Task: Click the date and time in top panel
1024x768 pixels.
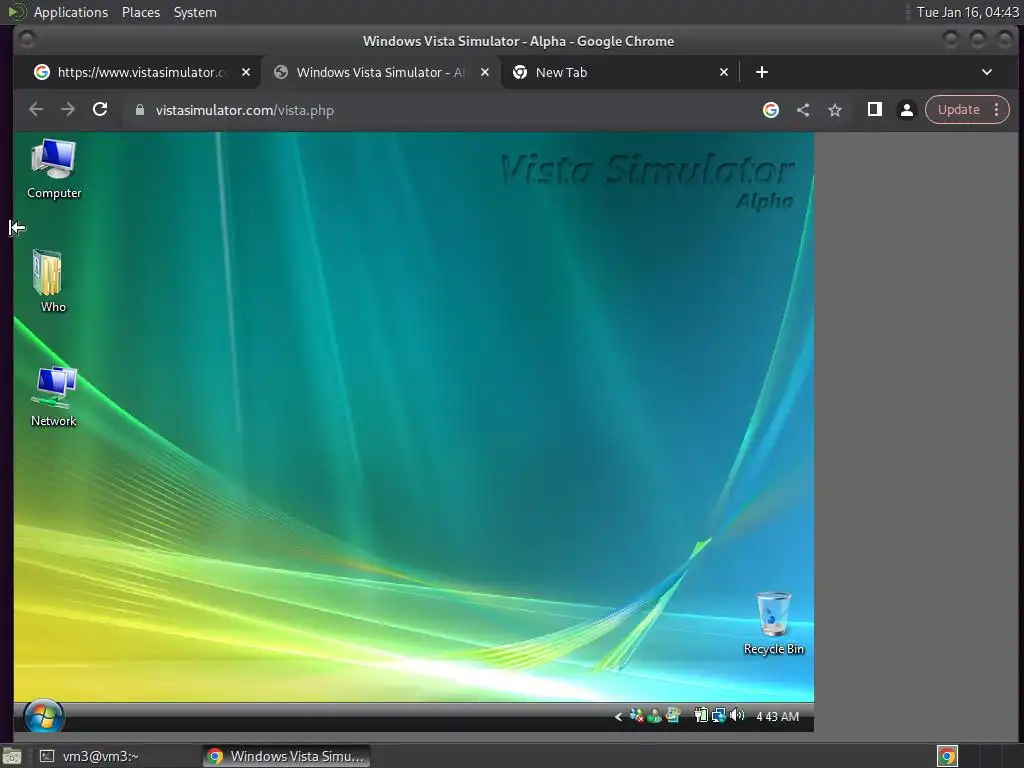Action: (x=967, y=12)
